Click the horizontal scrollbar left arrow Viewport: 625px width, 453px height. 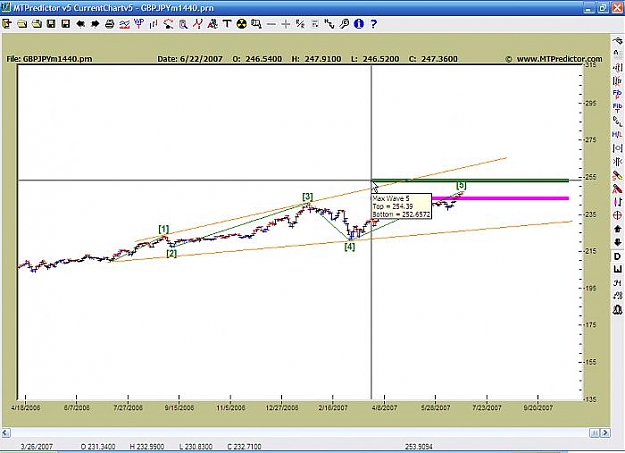point(6,433)
